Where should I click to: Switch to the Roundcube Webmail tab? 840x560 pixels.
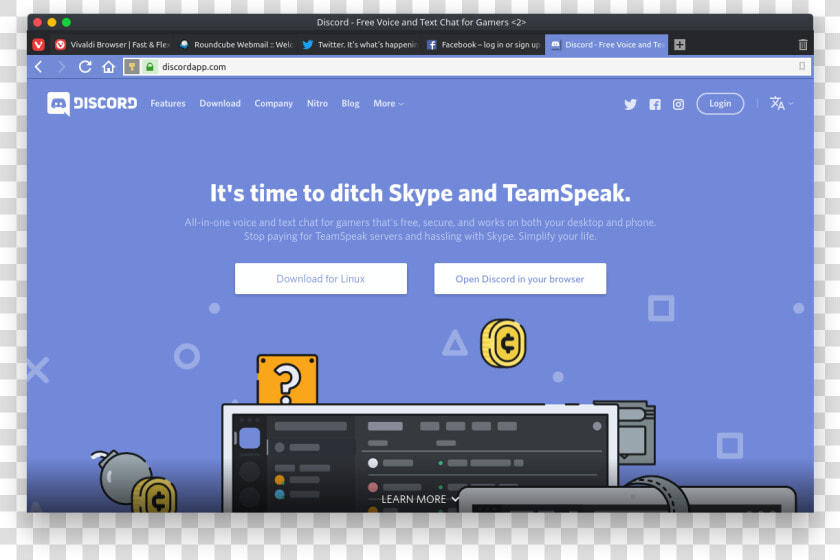236,45
